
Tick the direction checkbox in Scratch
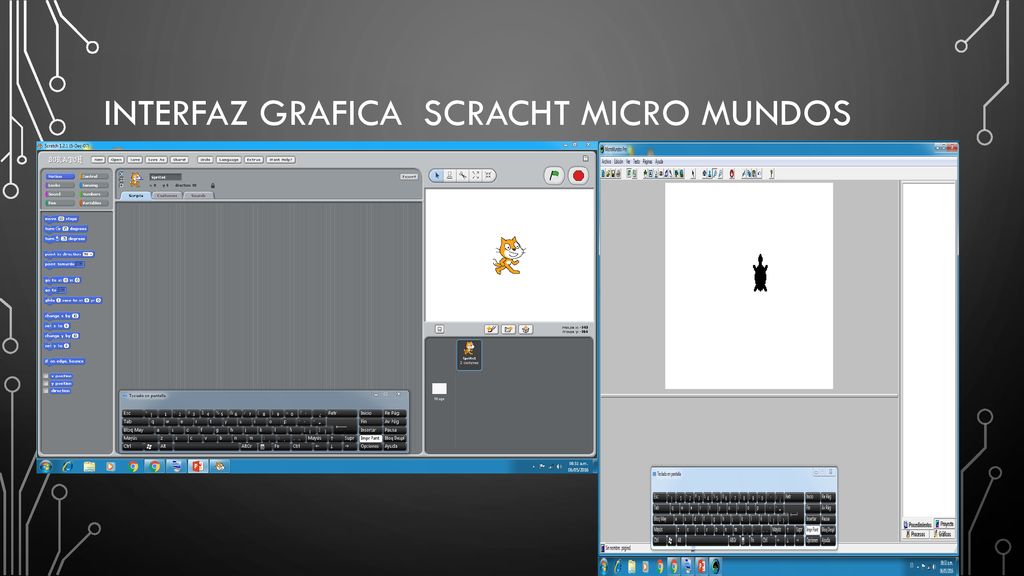(46, 391)
